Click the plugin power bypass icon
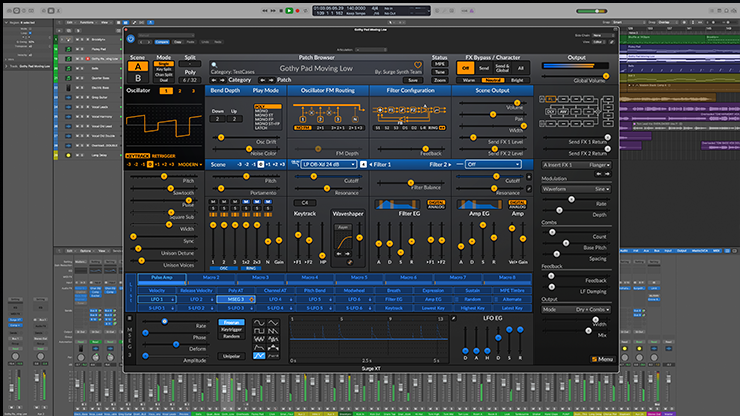 131,39
